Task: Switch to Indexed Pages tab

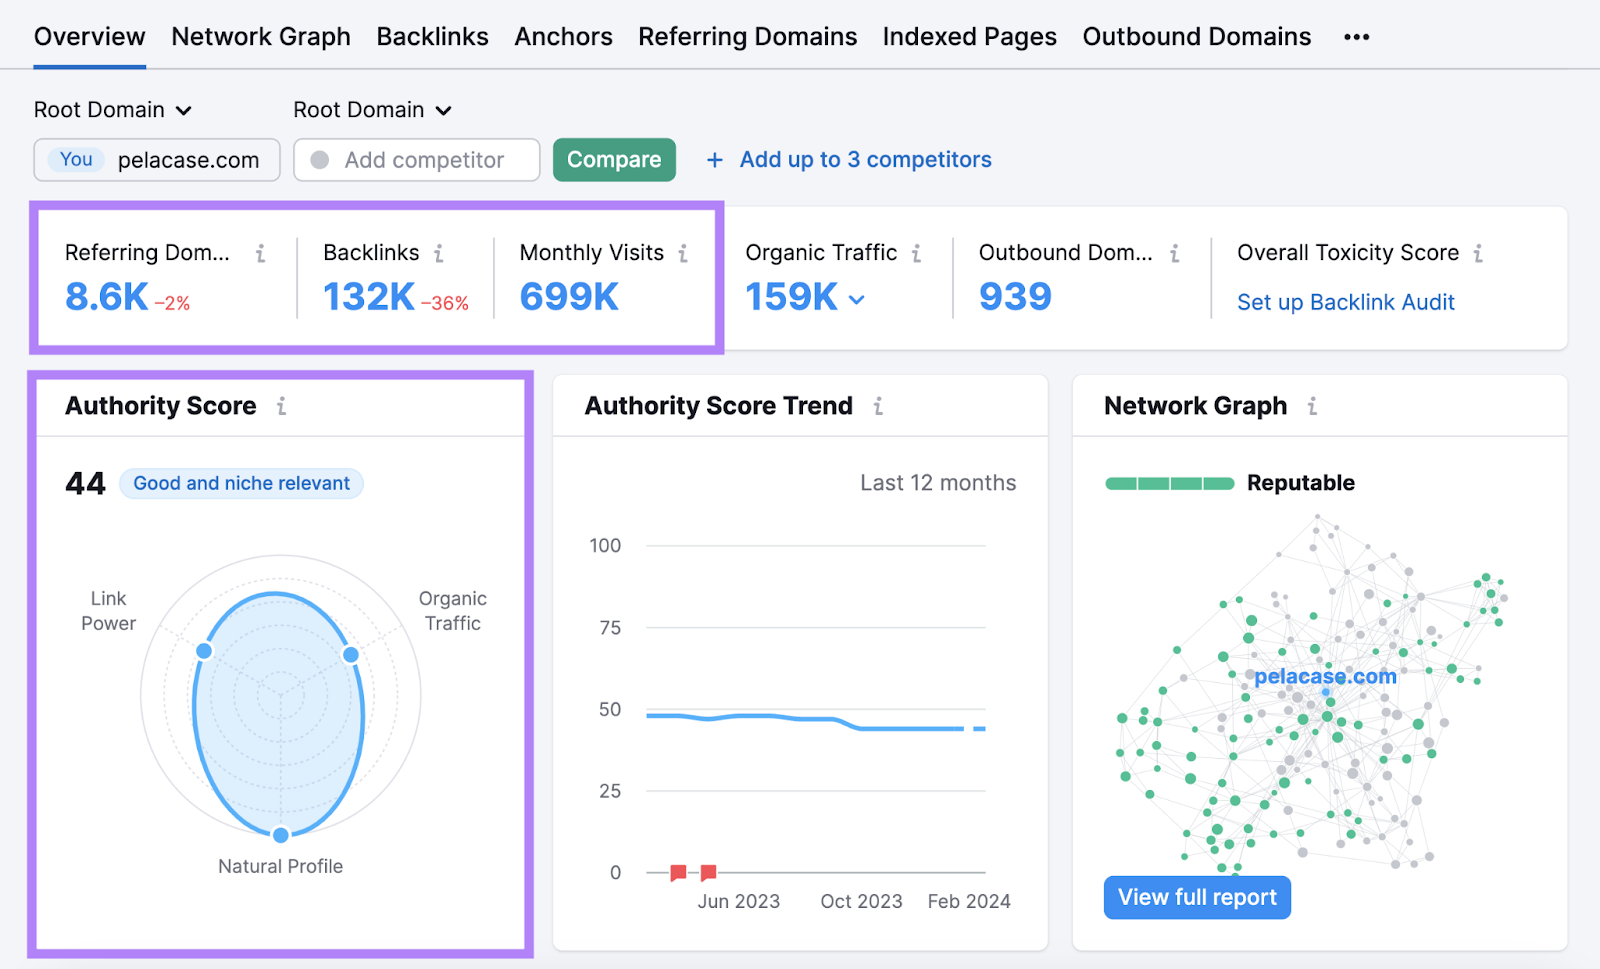Action: 969,37
